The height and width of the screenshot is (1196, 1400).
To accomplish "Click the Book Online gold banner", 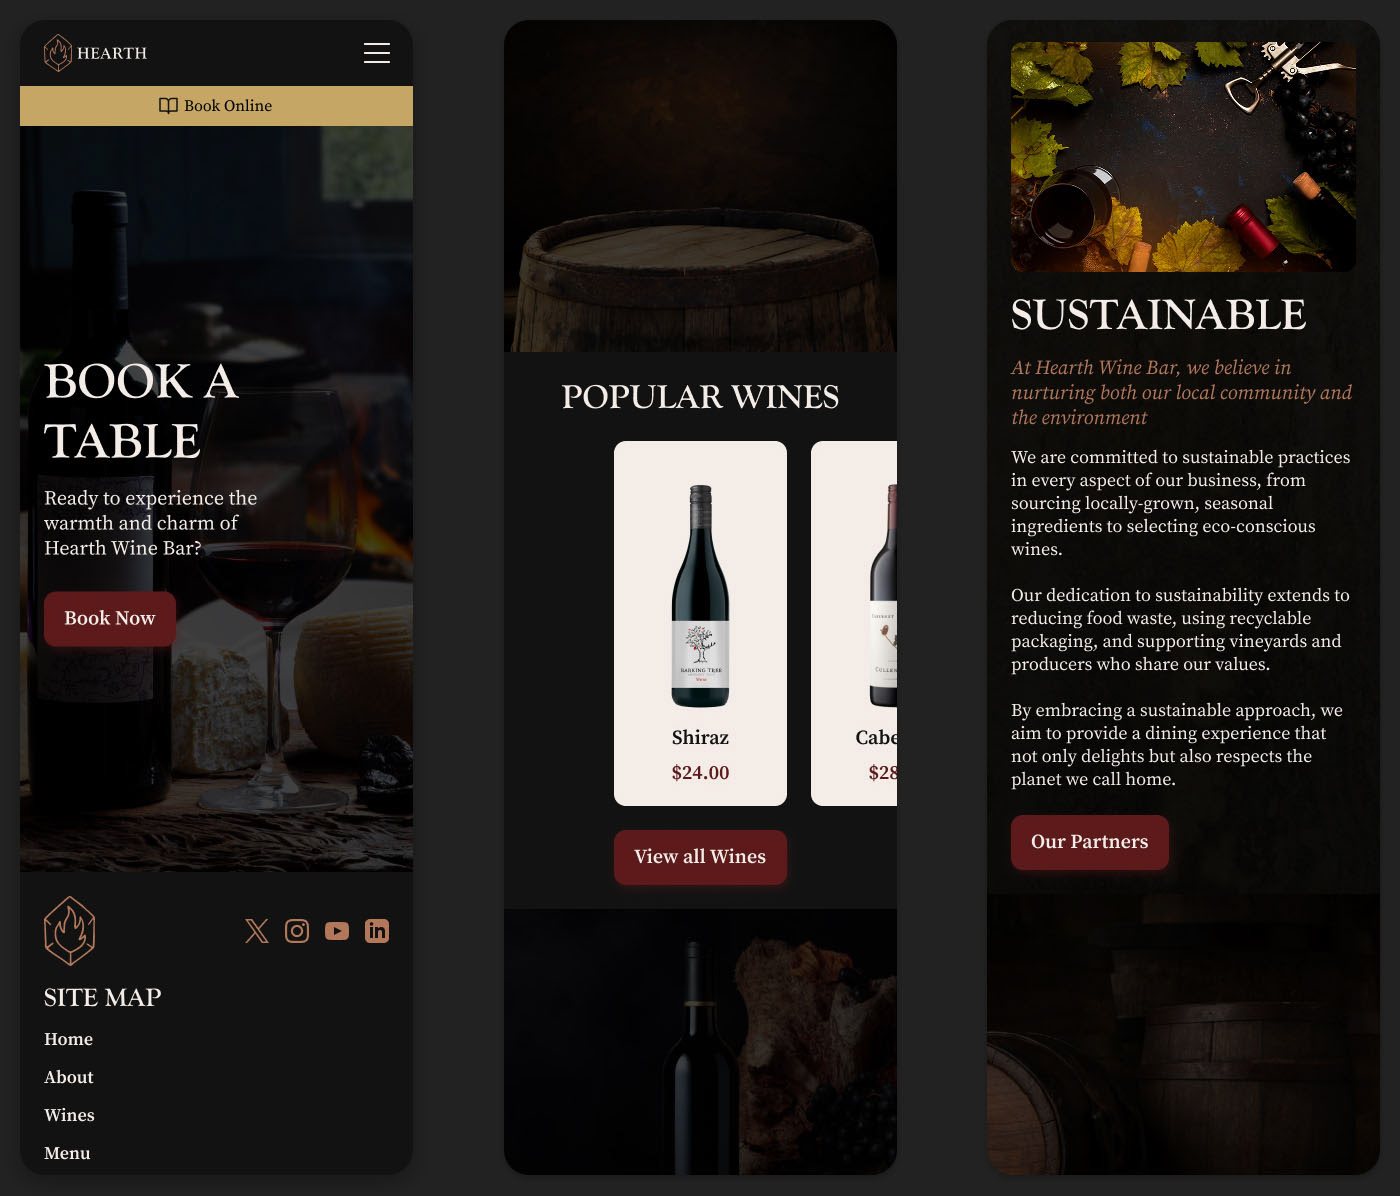I will 216,106.
